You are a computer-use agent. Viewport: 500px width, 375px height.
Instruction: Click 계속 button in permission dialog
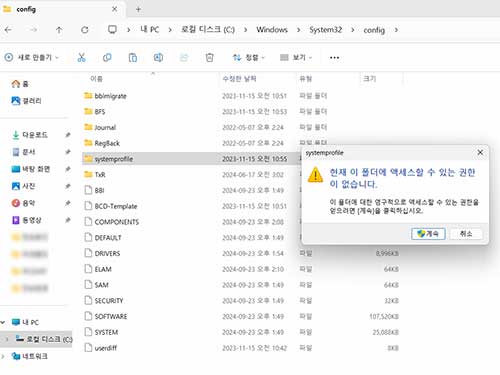coord(428,234)
